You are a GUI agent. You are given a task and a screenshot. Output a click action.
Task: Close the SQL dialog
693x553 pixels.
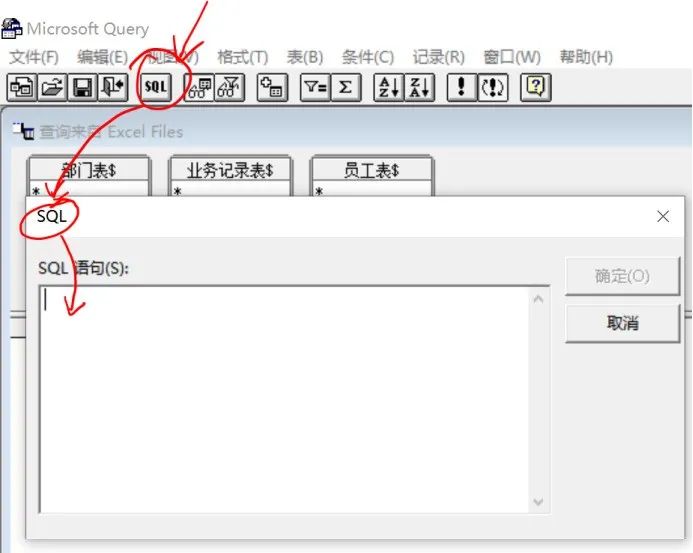pyautogui.click(x=663, y=217)
